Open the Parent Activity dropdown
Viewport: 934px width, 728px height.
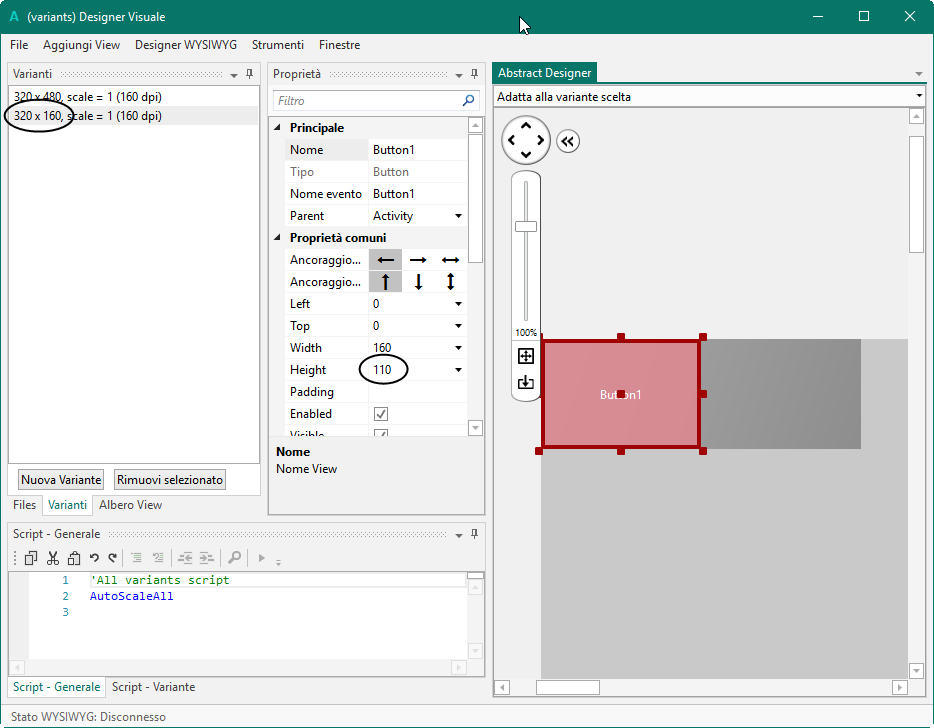point(458,216)
